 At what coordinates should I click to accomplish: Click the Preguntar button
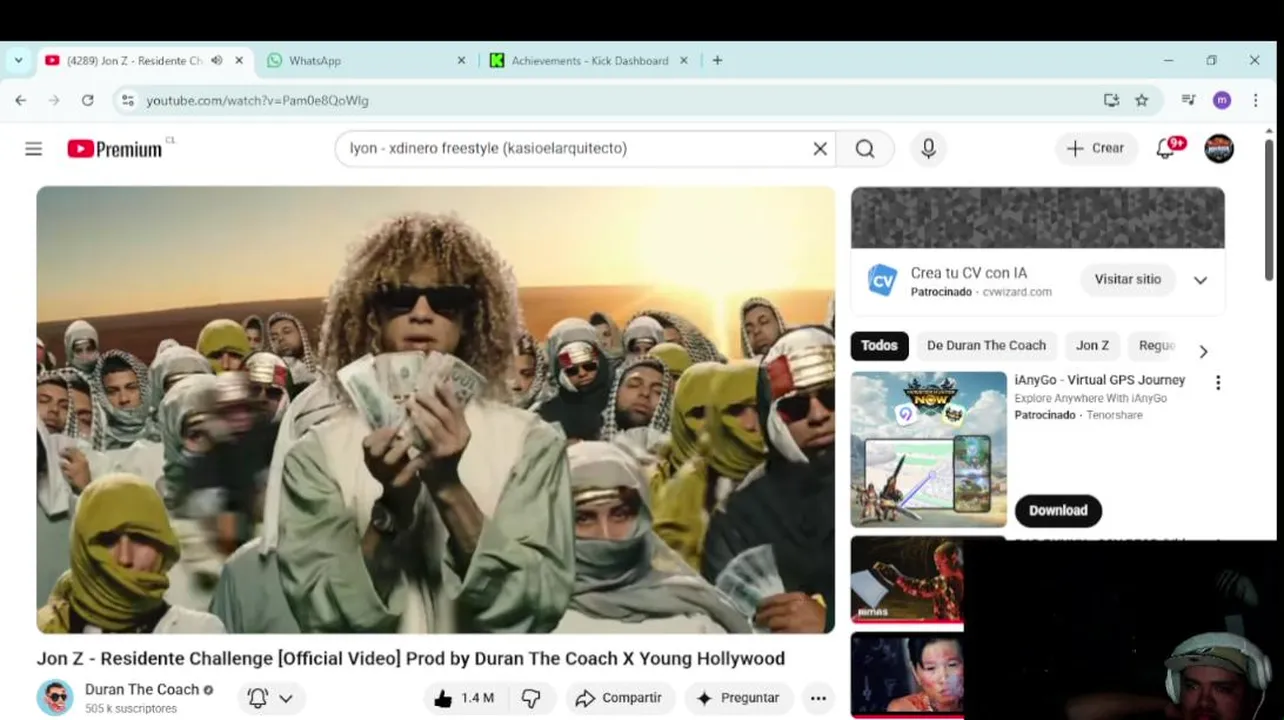point(738,698)
